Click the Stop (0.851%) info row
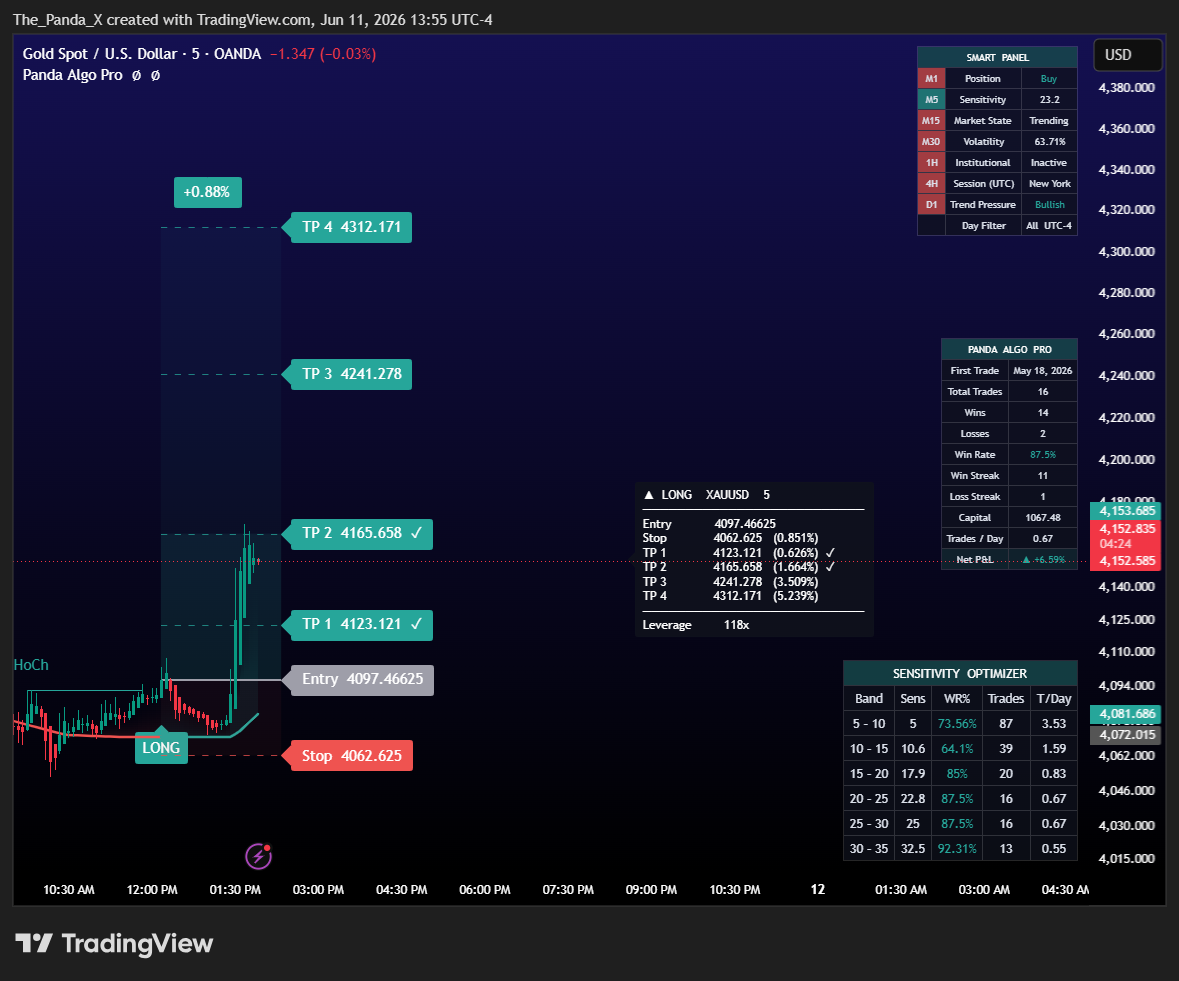Screen dimensions: 1179x981 tap(730, 538)
